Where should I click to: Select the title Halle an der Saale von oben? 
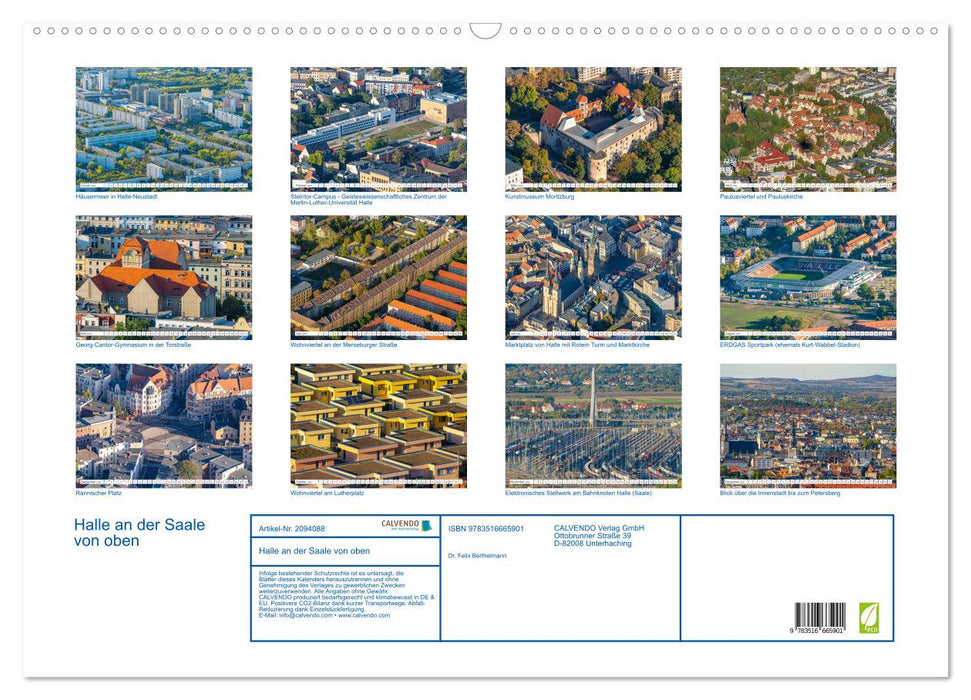[140, 529]
